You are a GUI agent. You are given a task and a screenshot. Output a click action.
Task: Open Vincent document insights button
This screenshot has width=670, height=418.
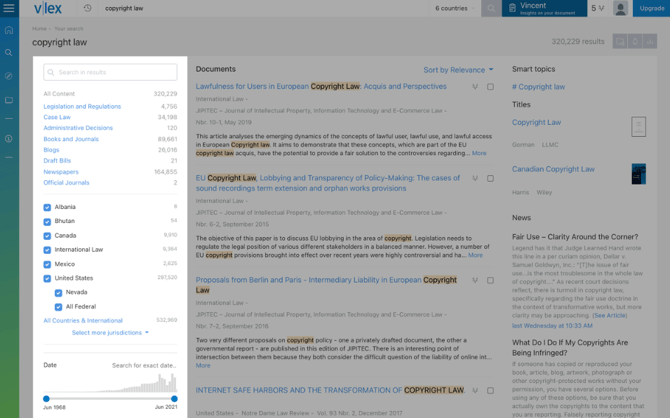pos(544,8)
